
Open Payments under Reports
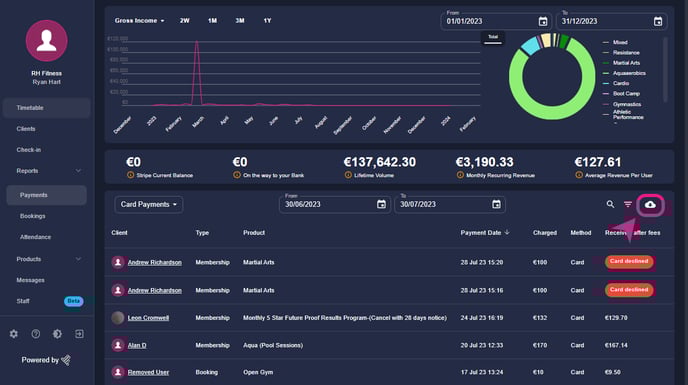pos(47,195)
